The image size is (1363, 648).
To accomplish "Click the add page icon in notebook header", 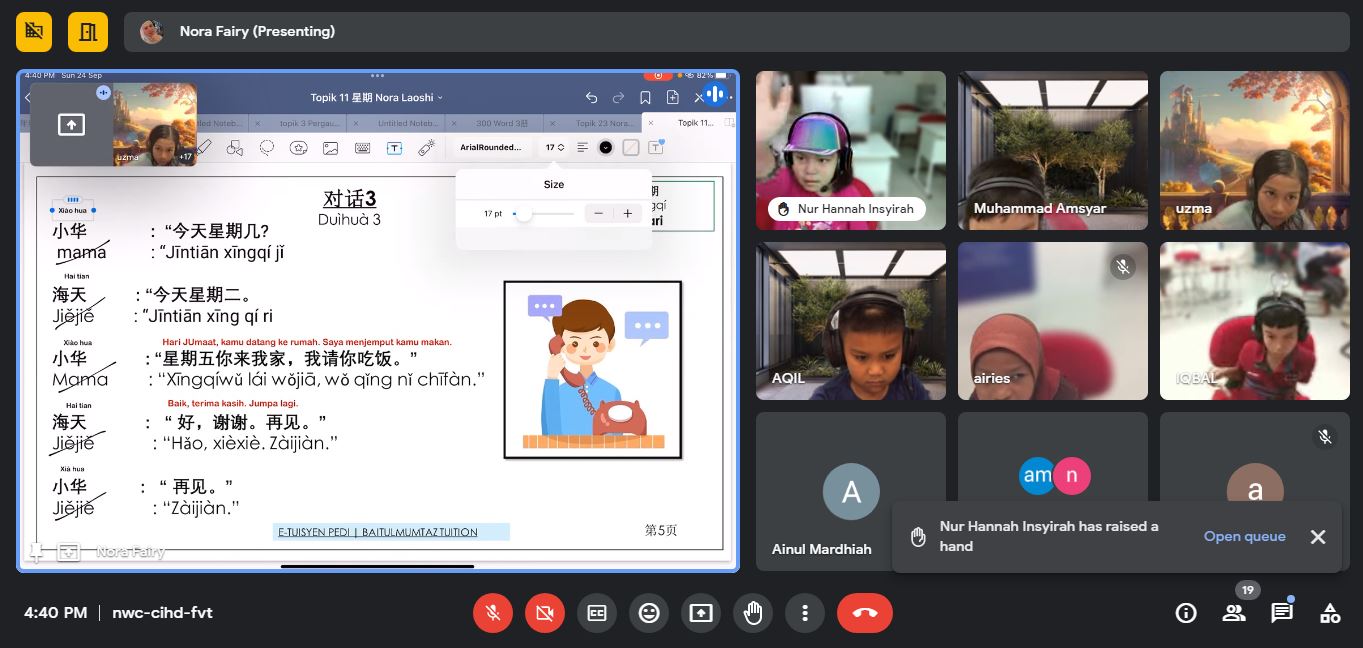I will point(673,97).
